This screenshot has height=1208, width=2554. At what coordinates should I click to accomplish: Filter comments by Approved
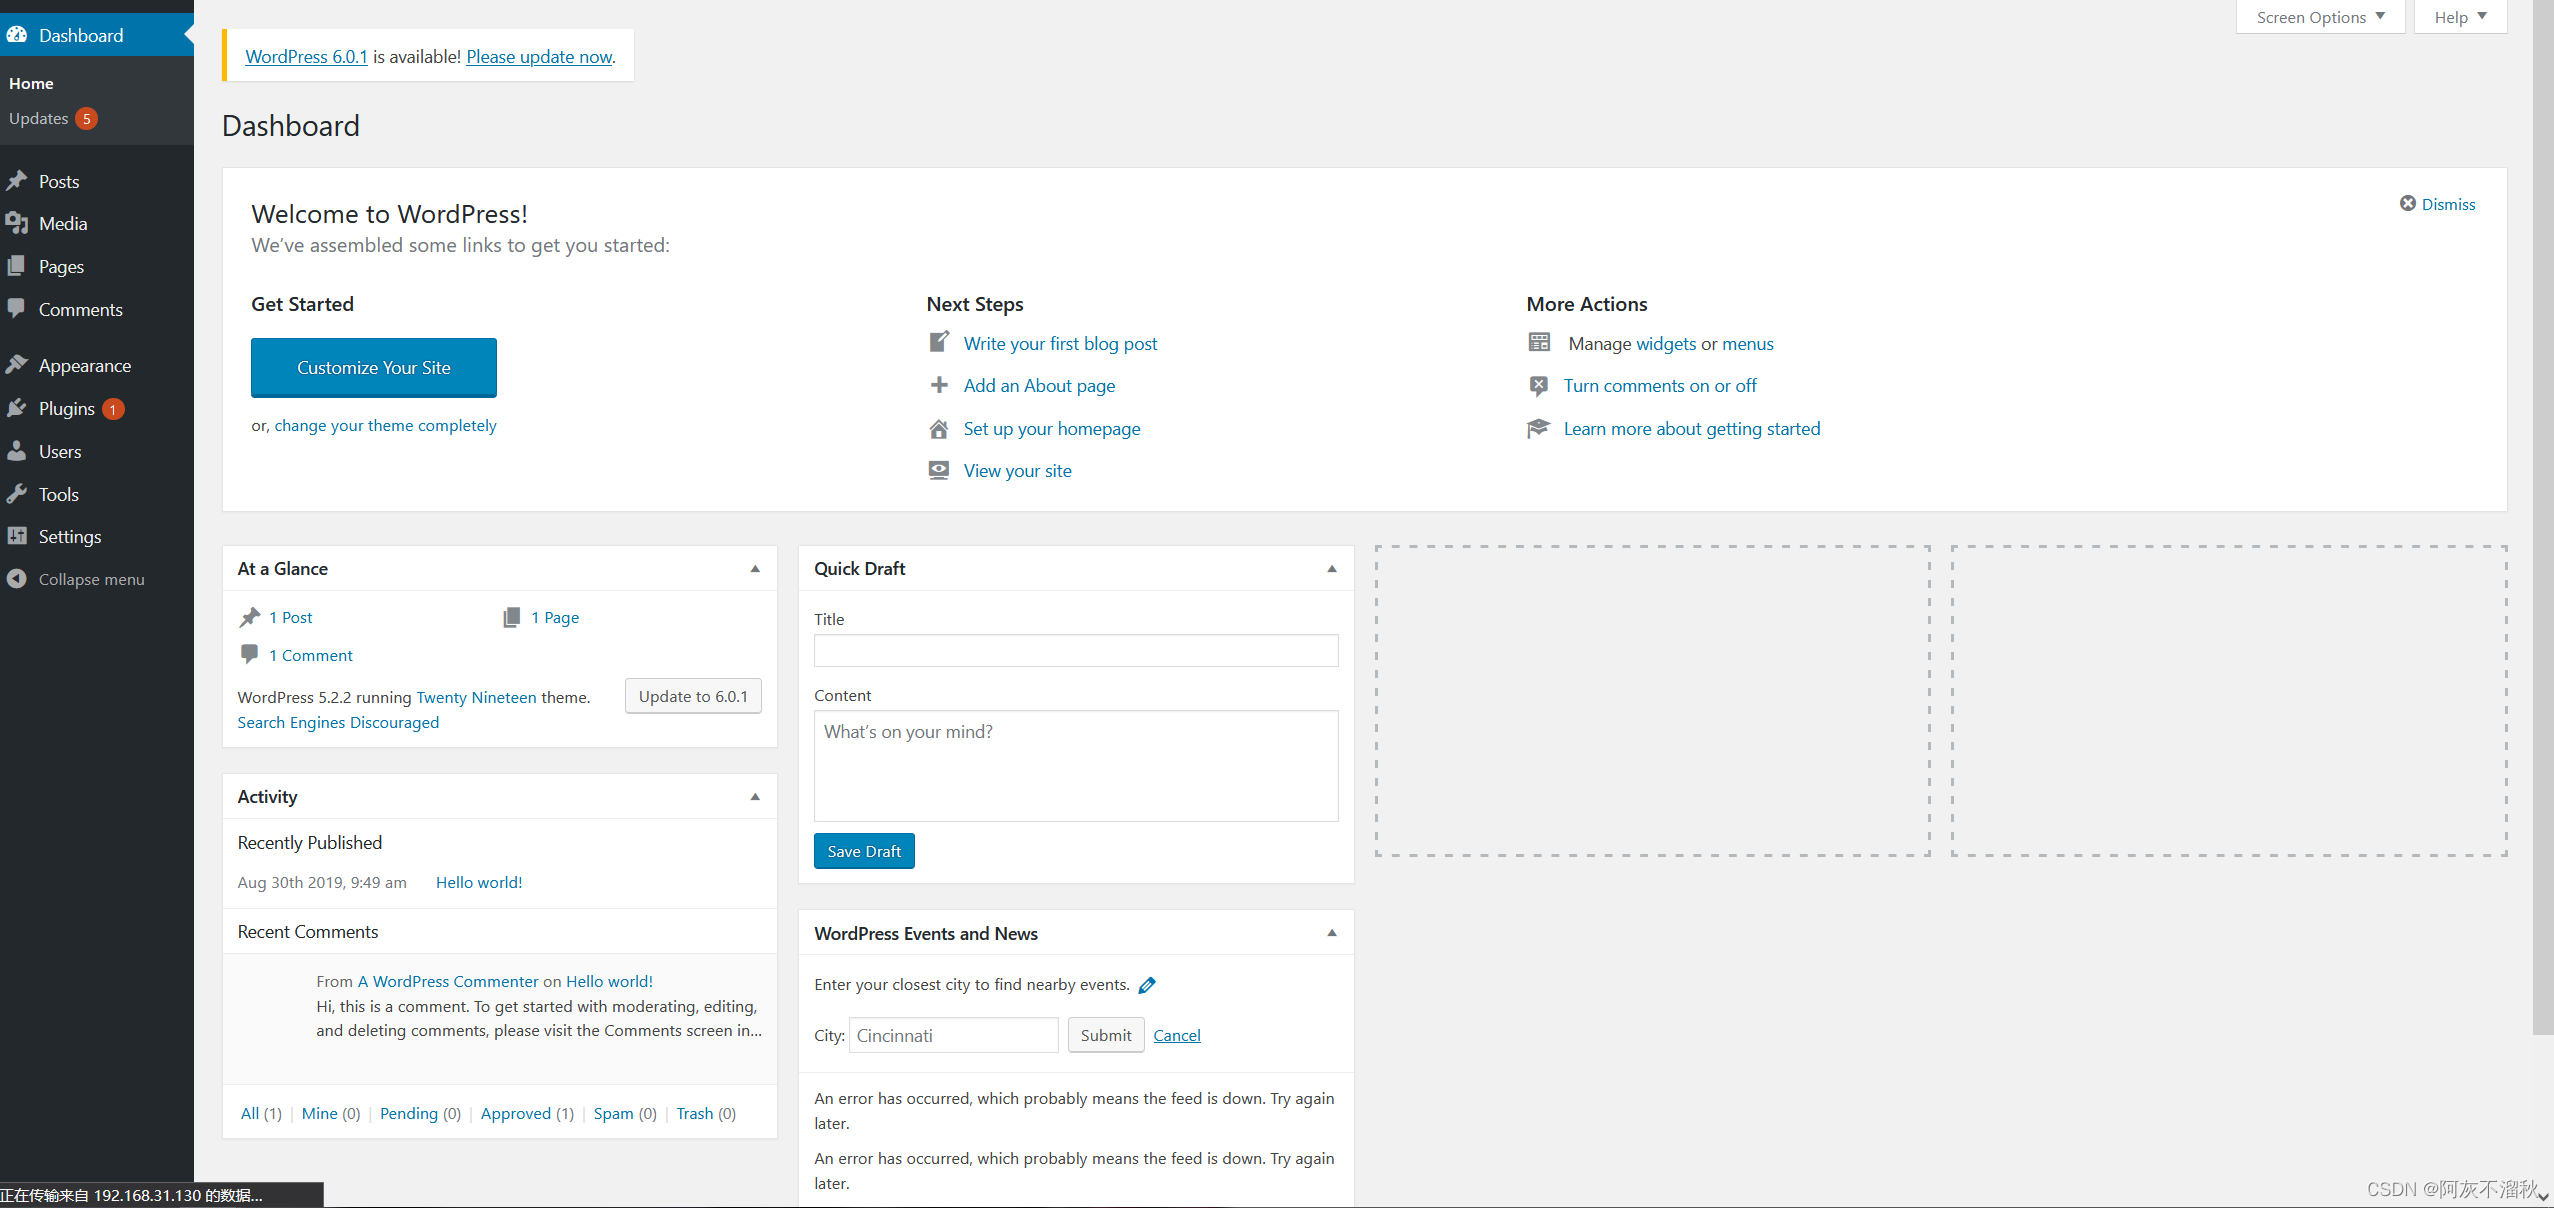coord(516,1113)
